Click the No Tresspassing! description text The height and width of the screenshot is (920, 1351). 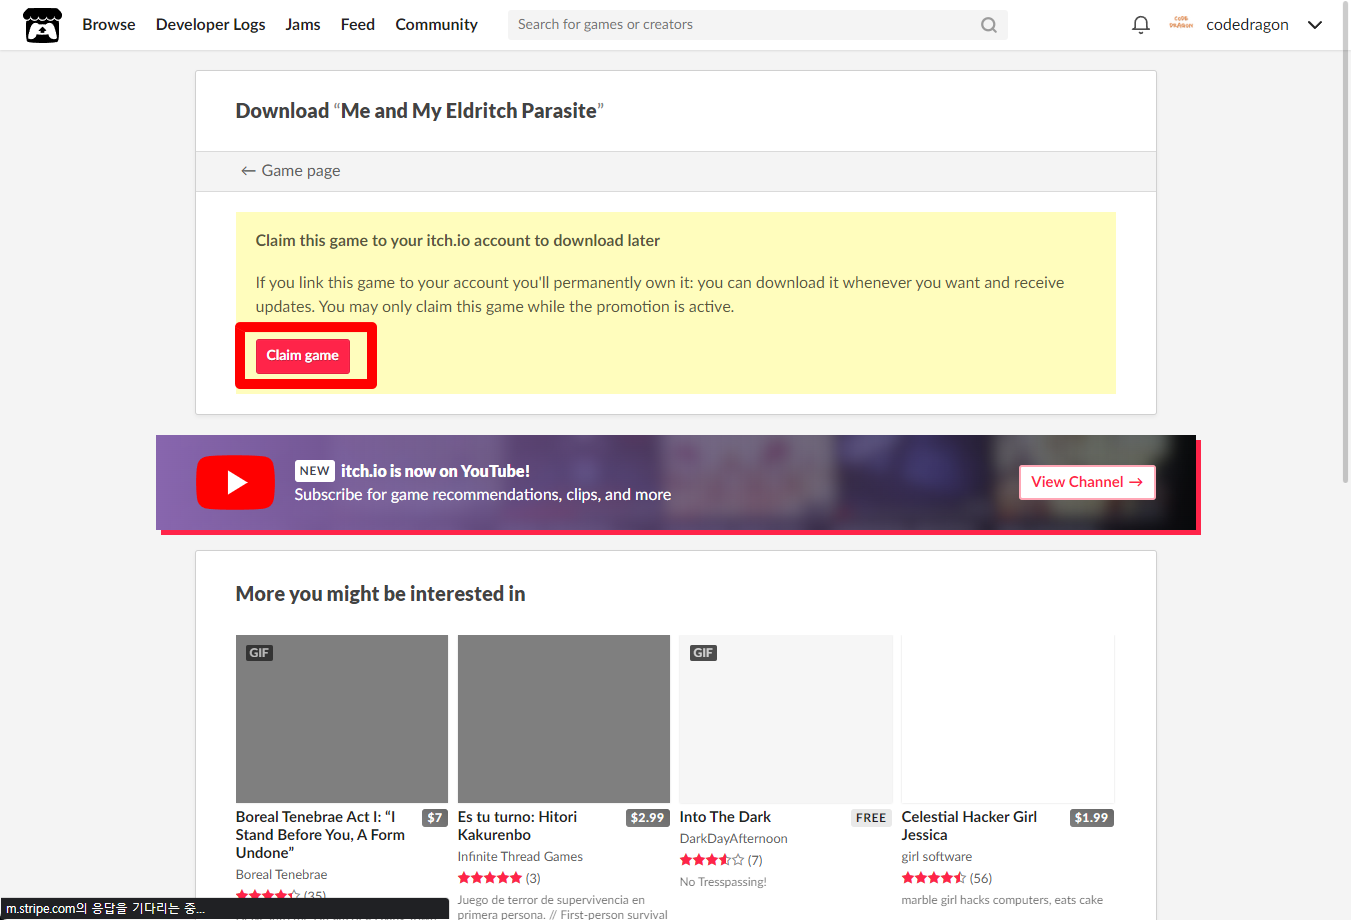point(723,882)
